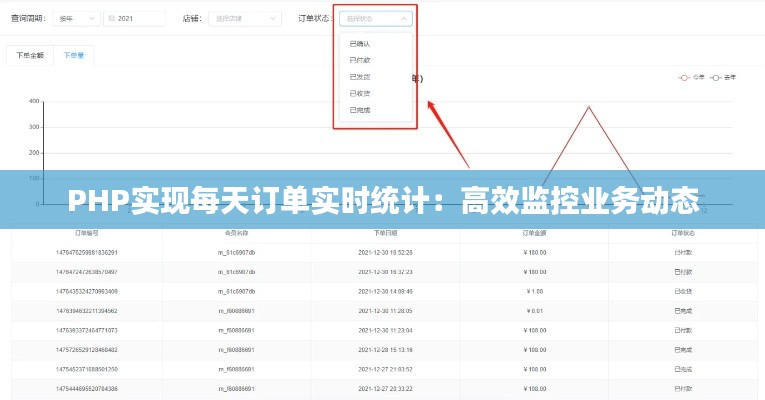Image resolution: width=765 pixels, height=400 pixels.
Task: Toggle the 今年 red legend series
Action: point(691,78)
